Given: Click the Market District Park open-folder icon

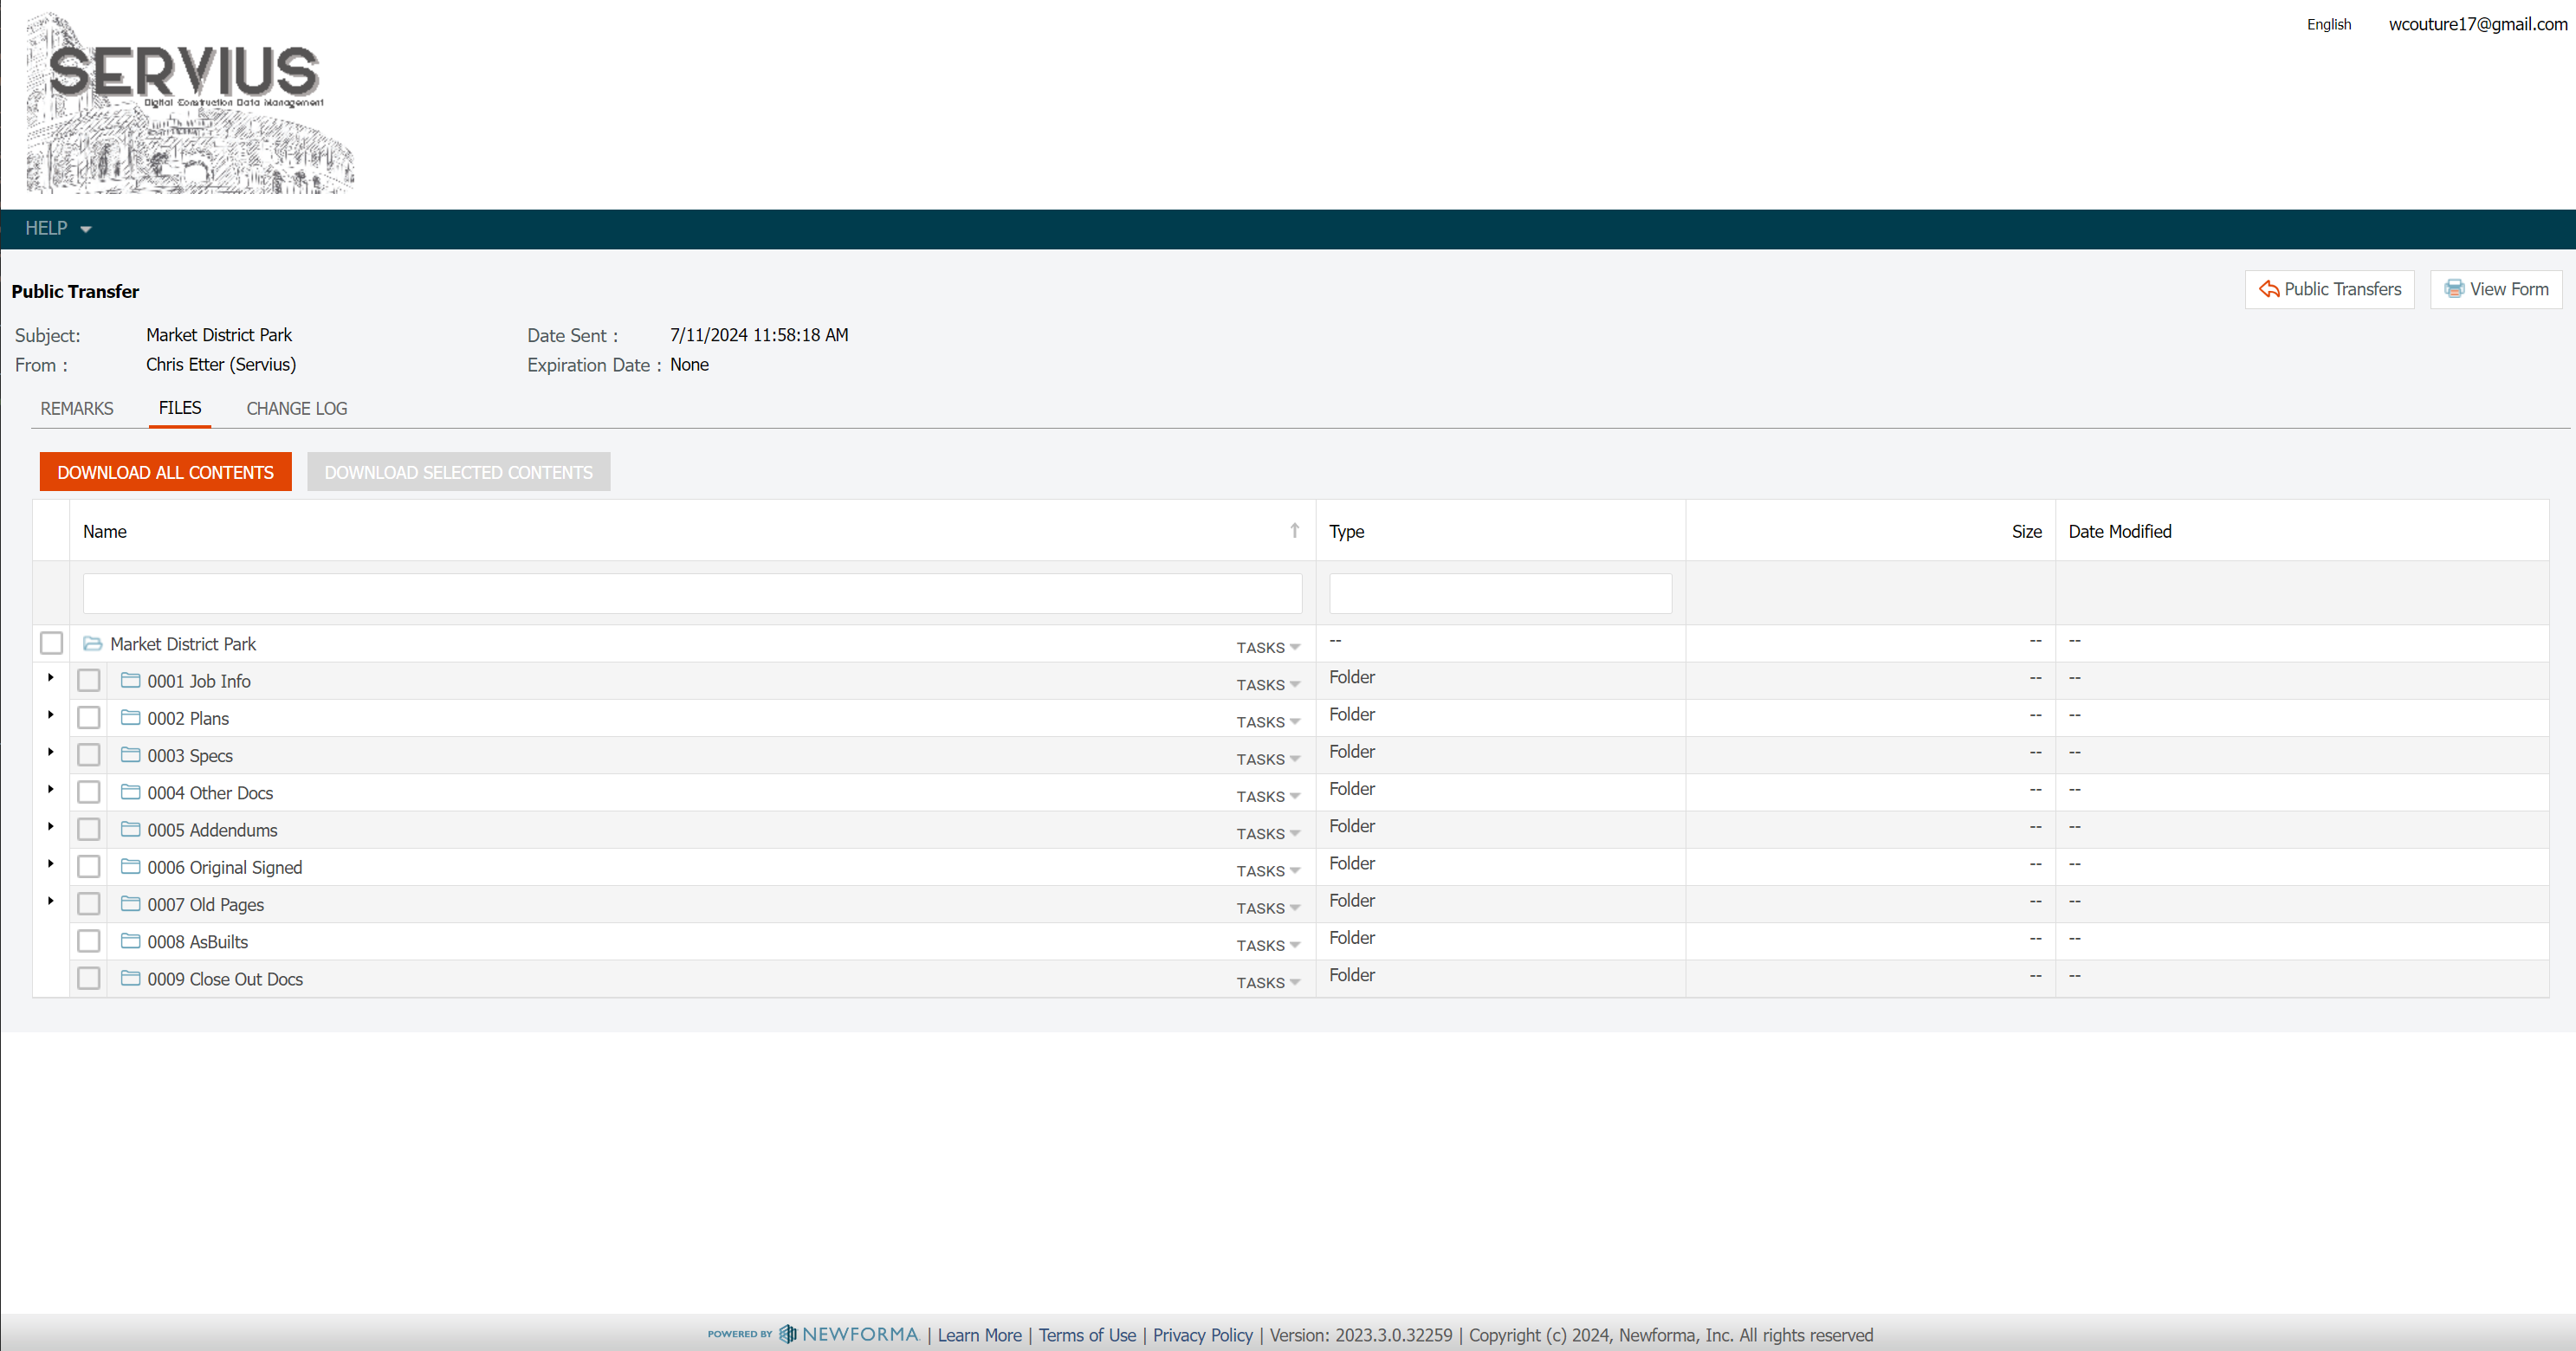Looking at the screenshot, I should (93, 644).
